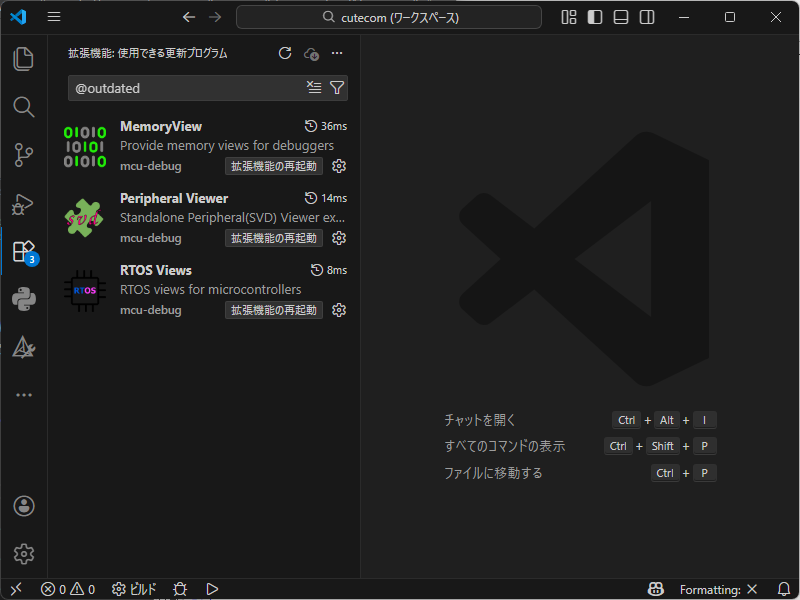The image size is (800, 600).
Task: Click すべてのコマンドの表示 hint text
Action: tap(505, 446)
